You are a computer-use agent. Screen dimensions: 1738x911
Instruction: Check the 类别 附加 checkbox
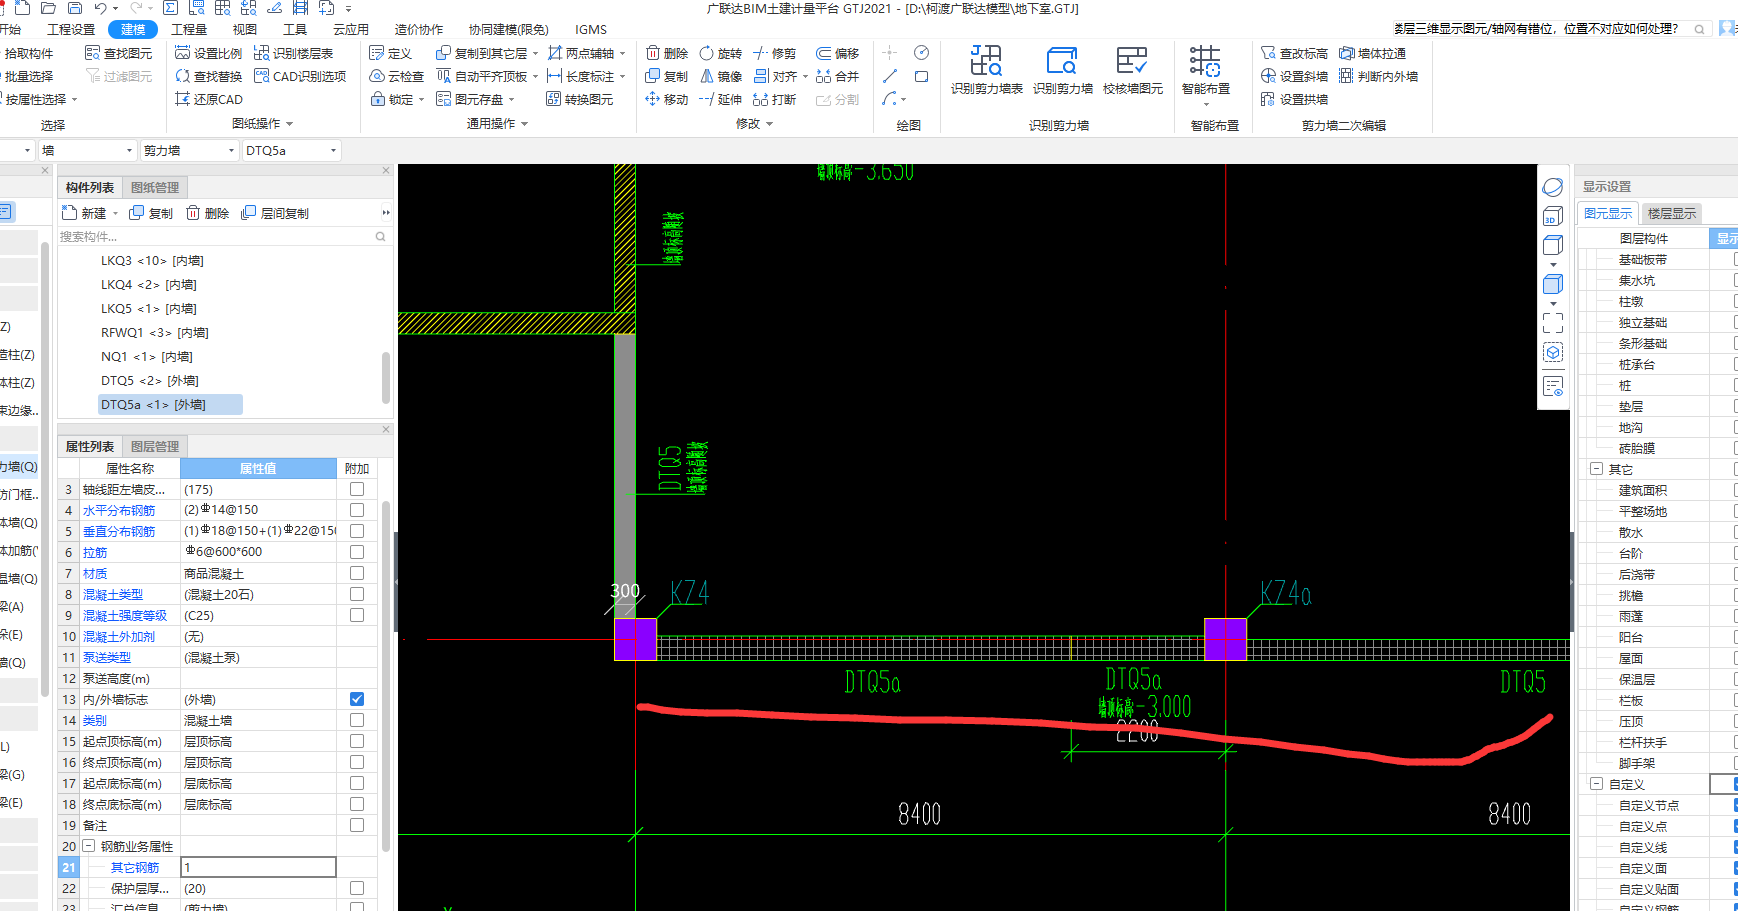pyautogui.click(x=357, y=720)
